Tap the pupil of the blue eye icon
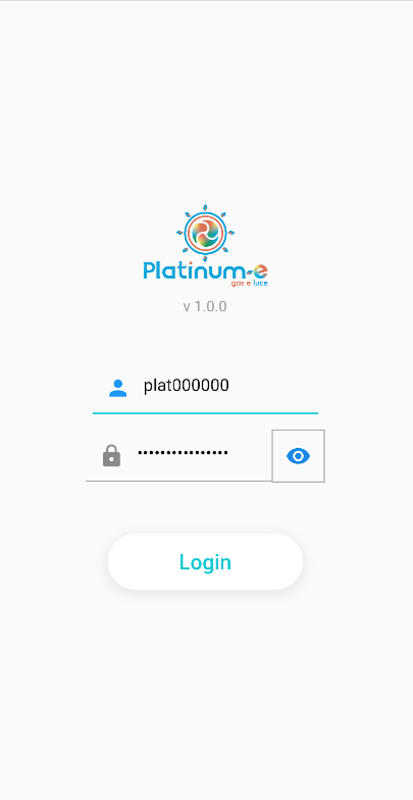 coord(298,456)
